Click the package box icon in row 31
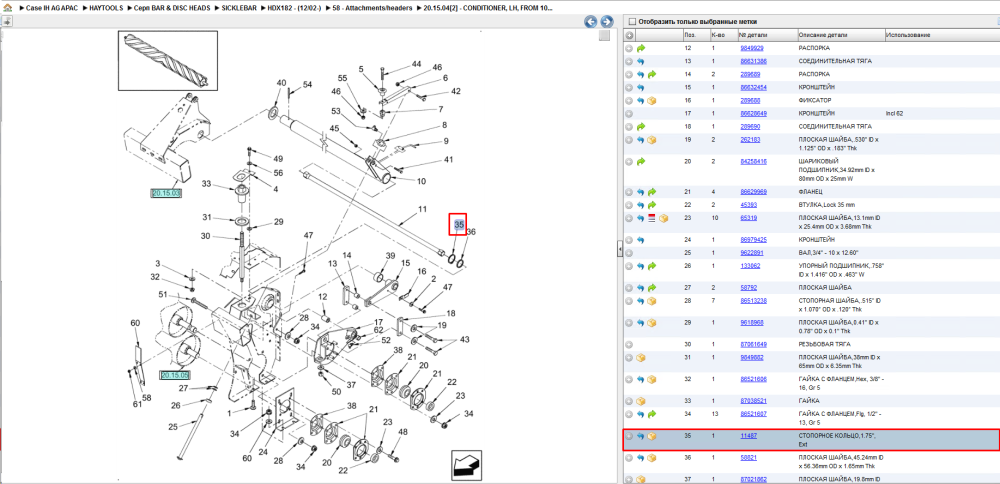Image resolution: width=1000 pixels, height=484 pixels. click(x=641, y=358)
